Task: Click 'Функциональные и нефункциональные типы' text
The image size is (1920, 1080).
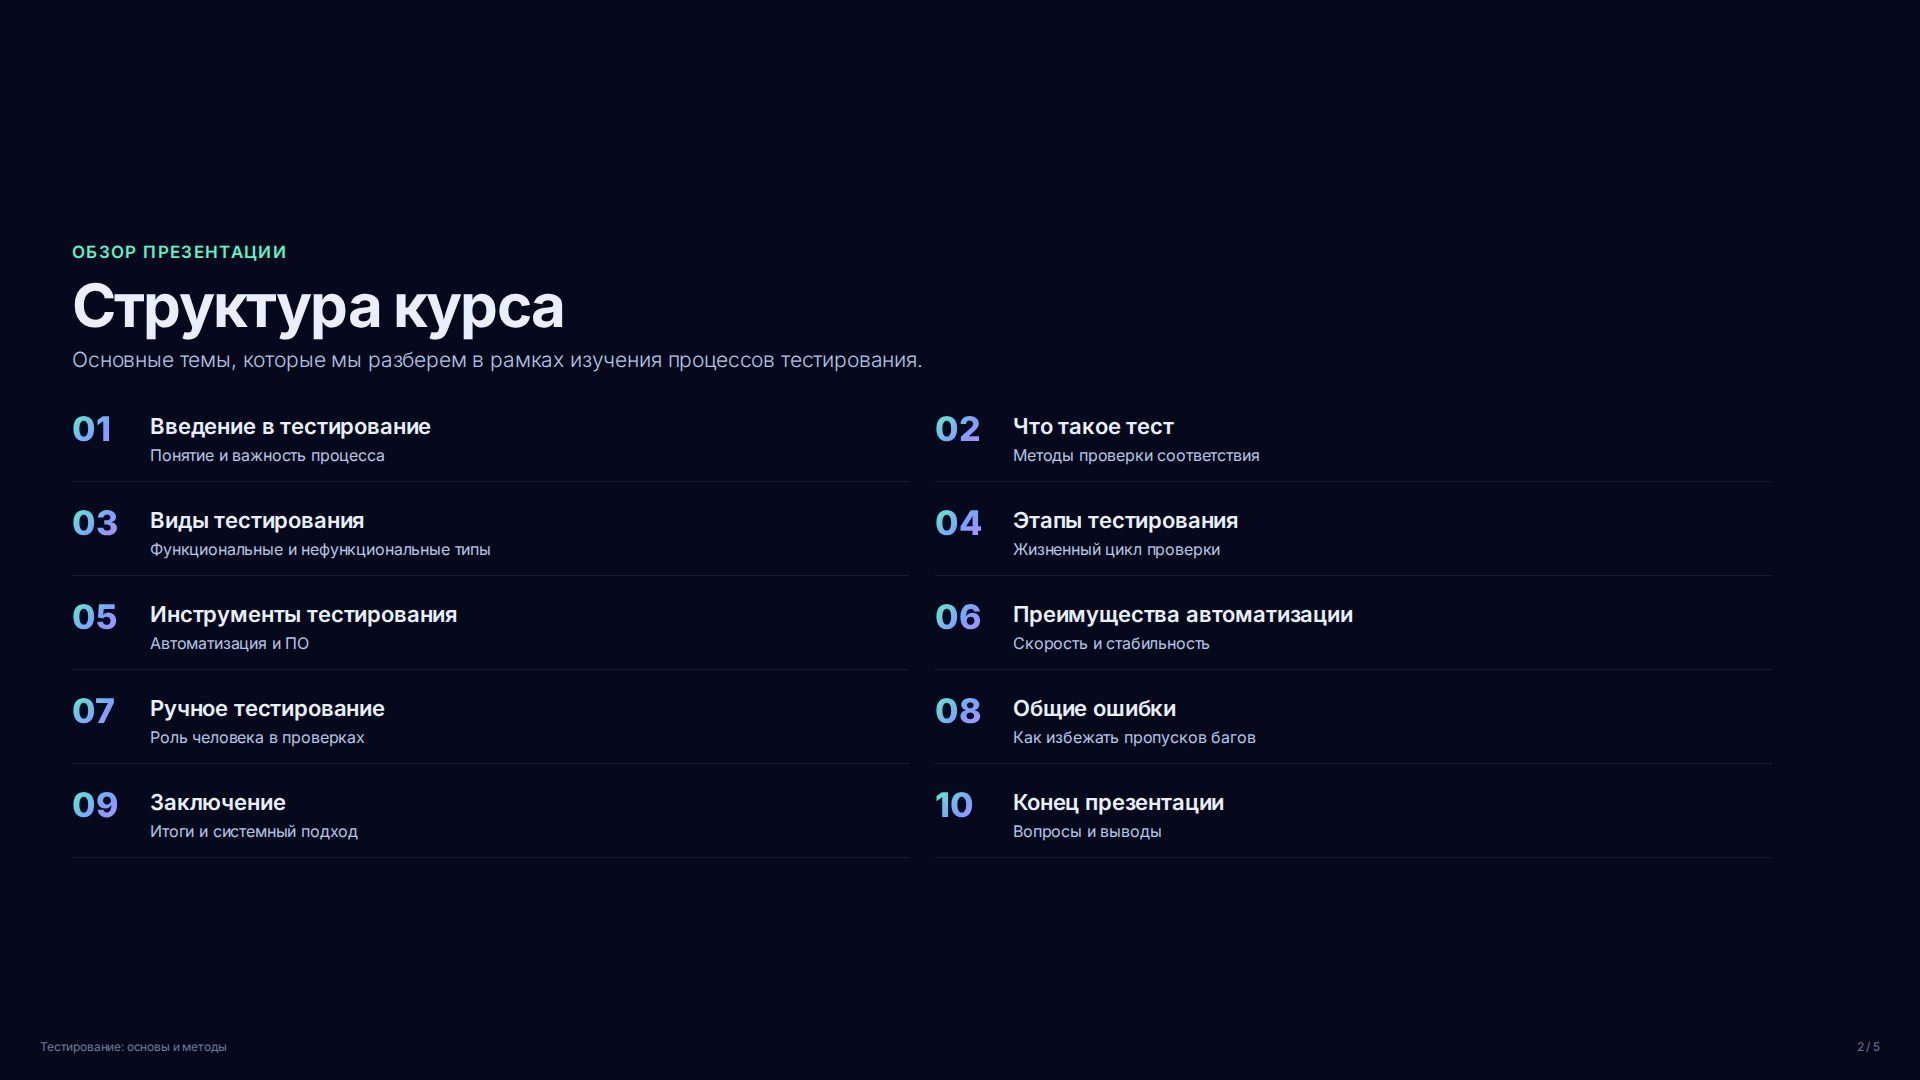Action: click(x=320, y=550)
